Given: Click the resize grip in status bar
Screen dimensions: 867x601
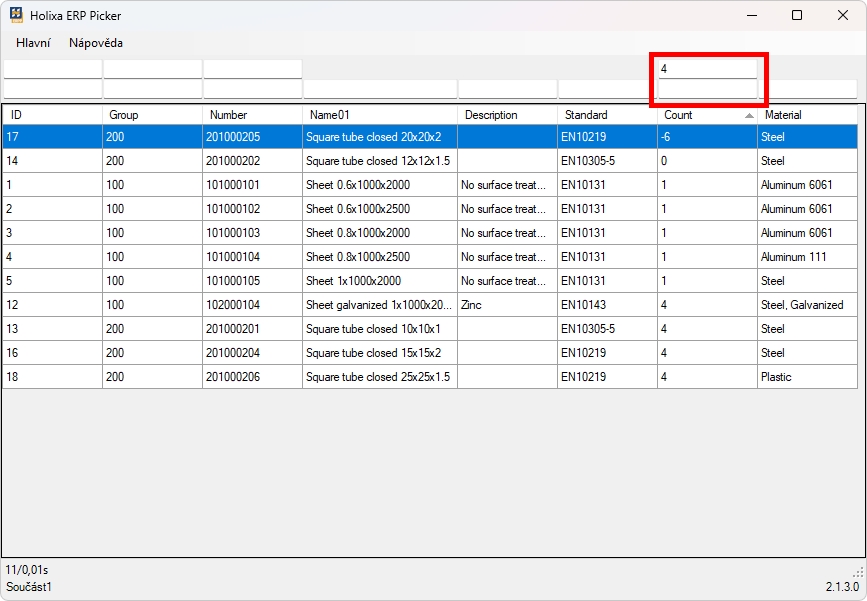Looking at the screenshot, I should (857, 571).
